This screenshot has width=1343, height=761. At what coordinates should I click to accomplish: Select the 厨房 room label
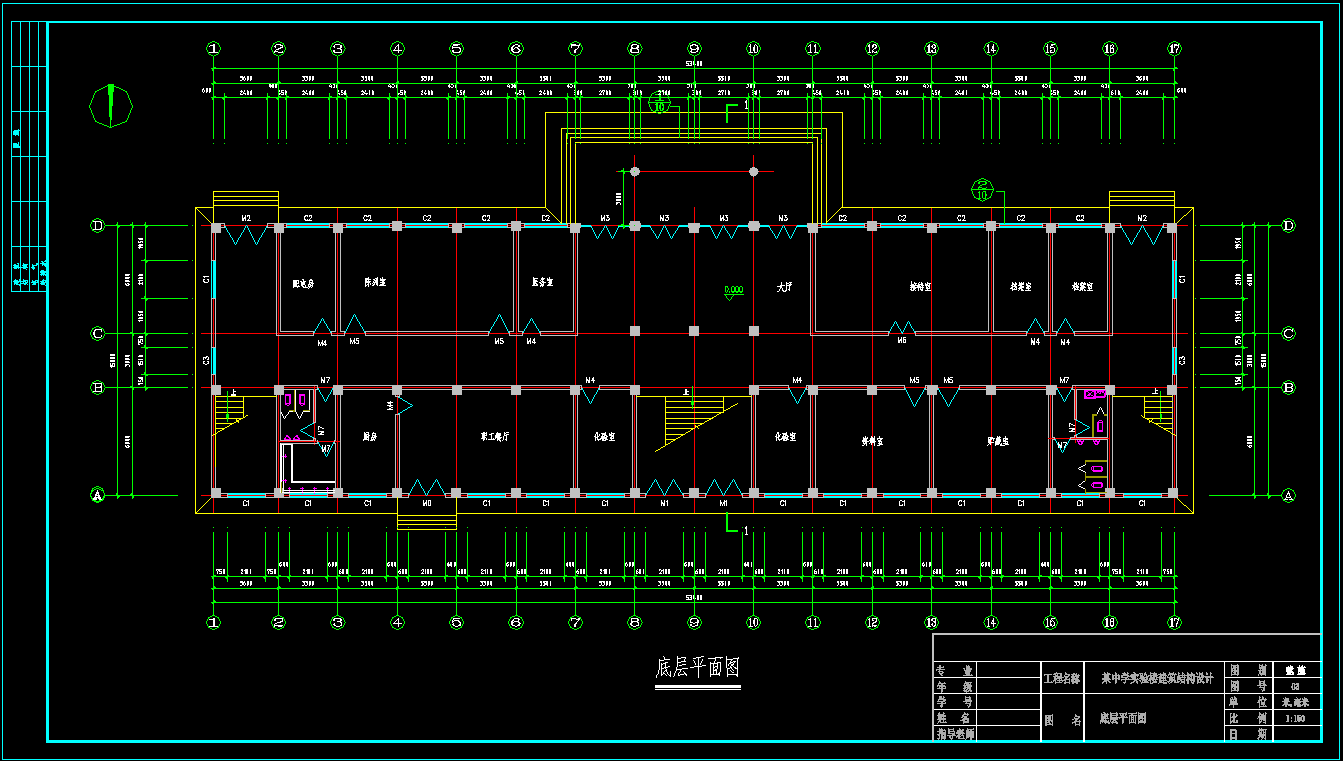[x=369, y=437]
